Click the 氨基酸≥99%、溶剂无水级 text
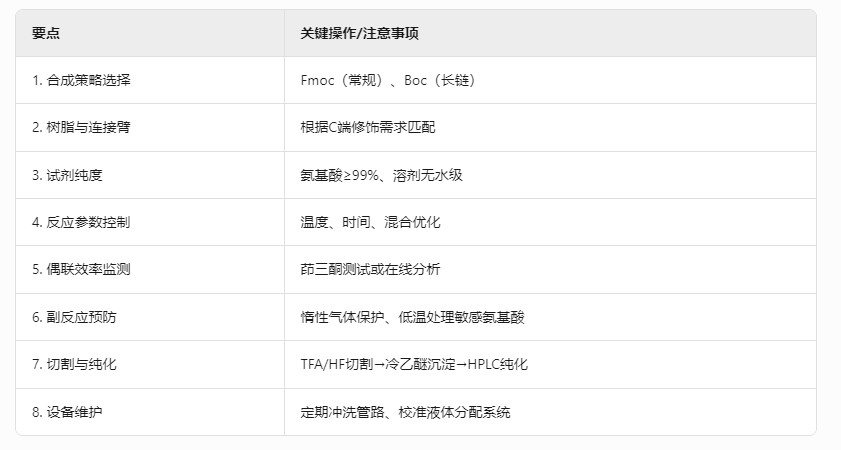841x450 pixels. click(x=381, y=175)
